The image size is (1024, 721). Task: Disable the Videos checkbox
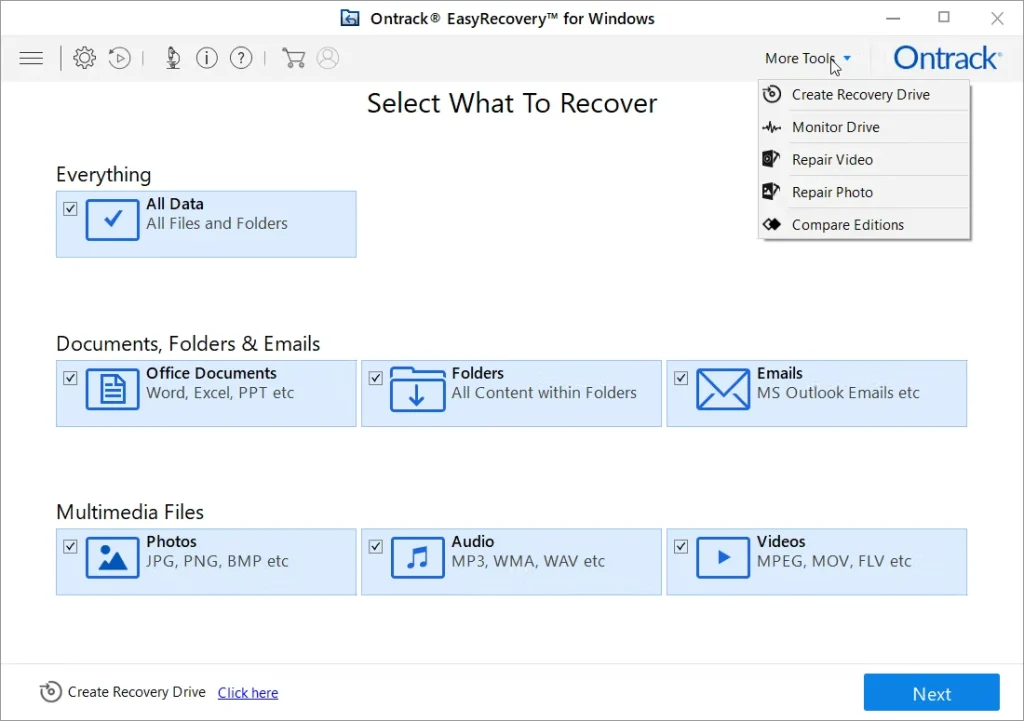point(681,547)
